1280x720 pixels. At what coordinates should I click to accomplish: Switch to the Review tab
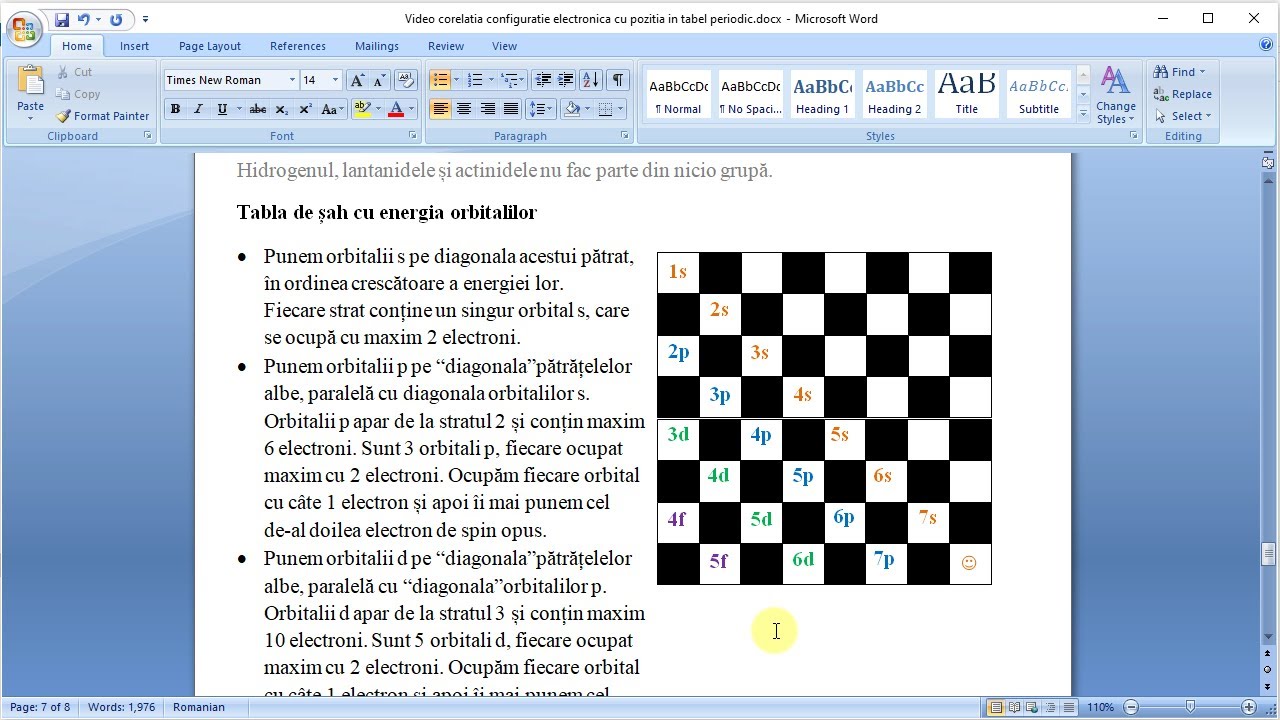tap(446, 46)
